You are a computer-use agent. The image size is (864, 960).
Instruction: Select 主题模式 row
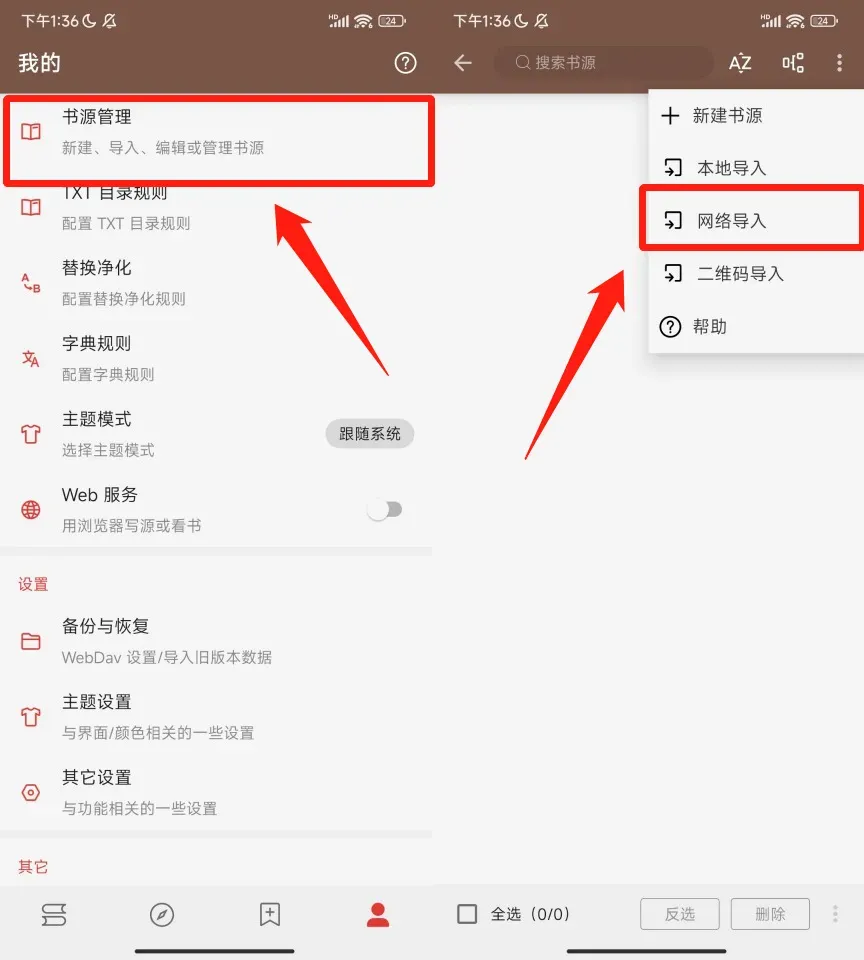coord(216,434)
